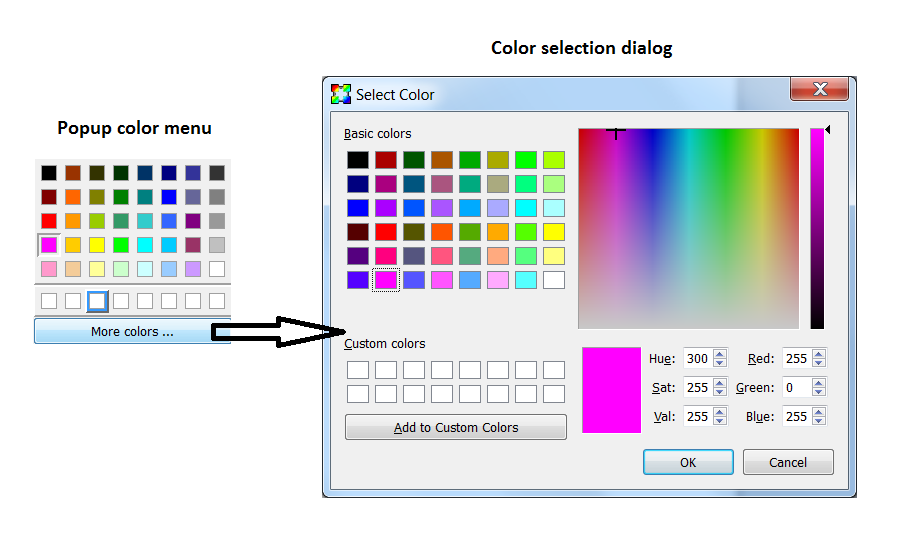Close the Select Color dialog
The image size is (898, 540).
point(820,89)
